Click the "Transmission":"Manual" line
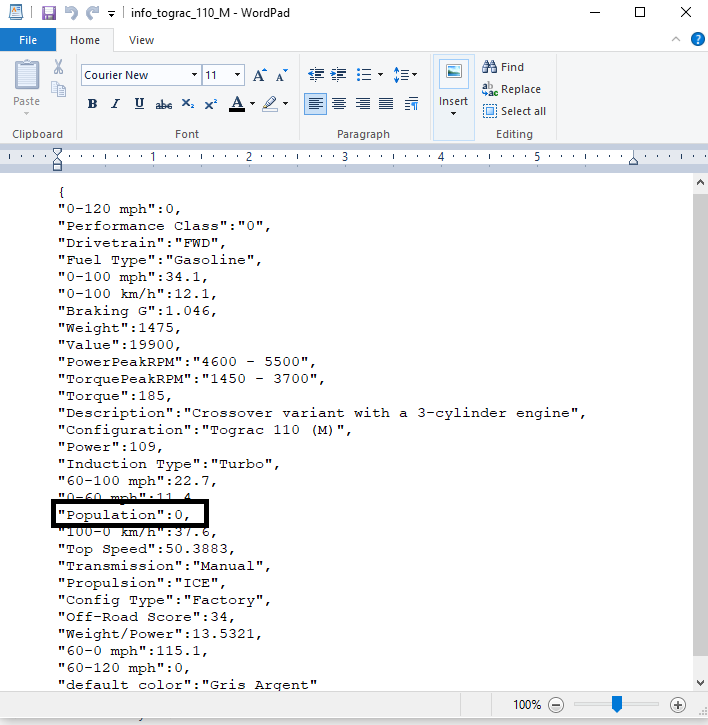Image resolution: width=708 pixels, height=725 pixels. pyautogui.click(x=164, y=566)
